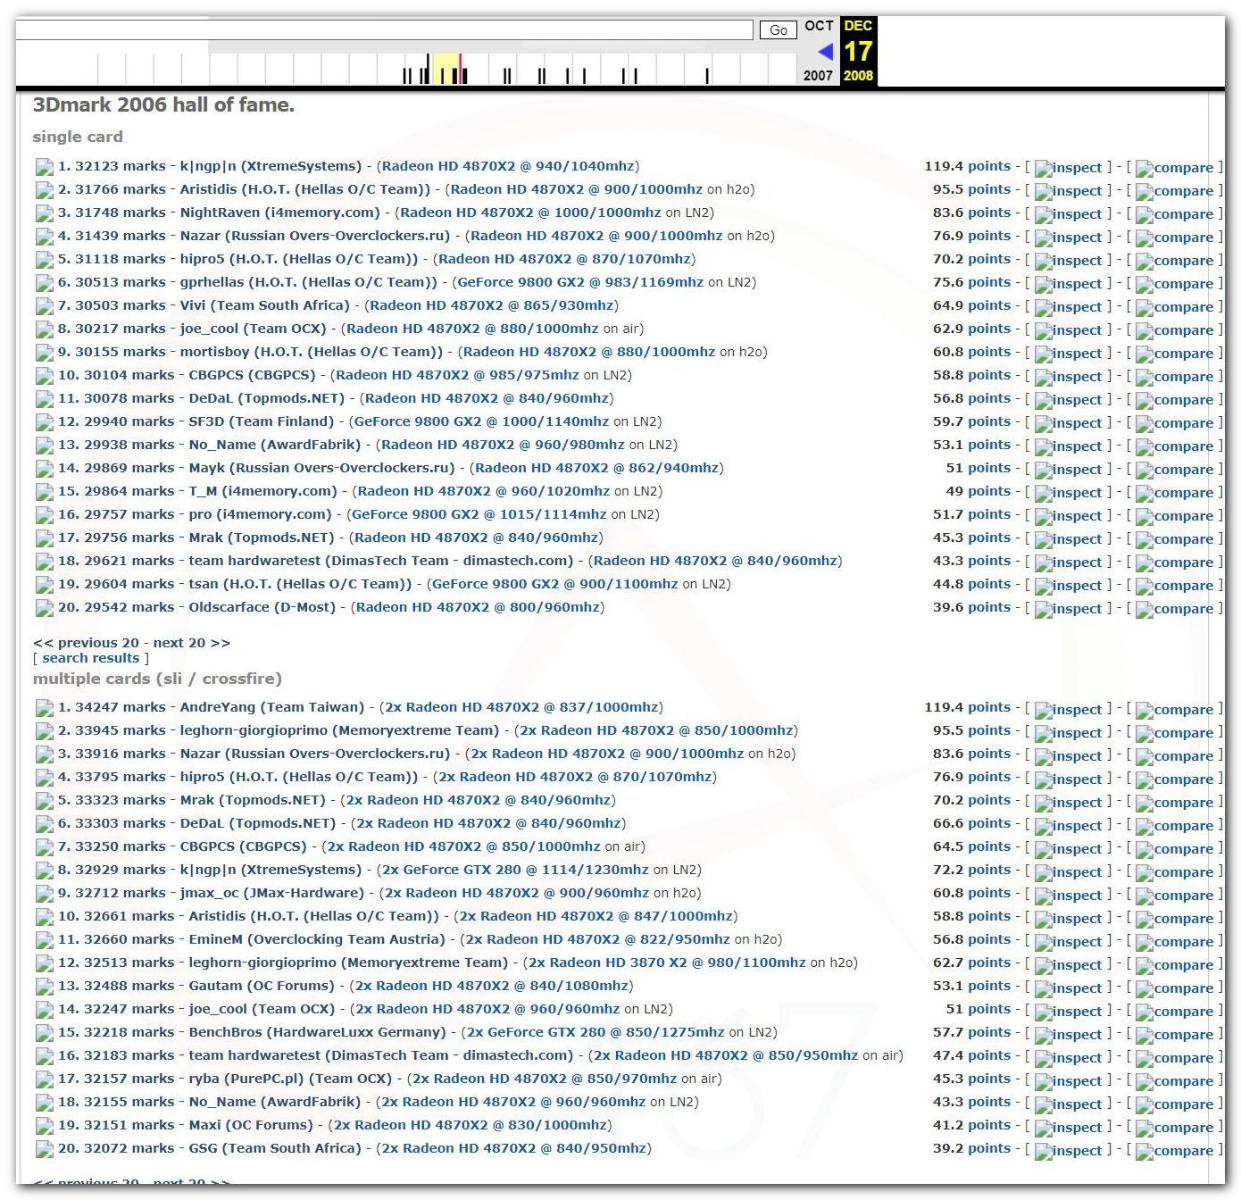Go to previous 20 single card results

86,643
